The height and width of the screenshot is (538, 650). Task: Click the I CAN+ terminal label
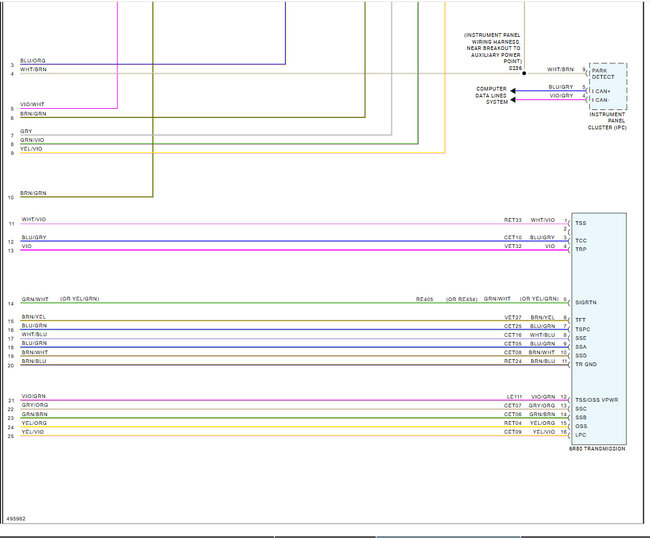tap(601, 91)
